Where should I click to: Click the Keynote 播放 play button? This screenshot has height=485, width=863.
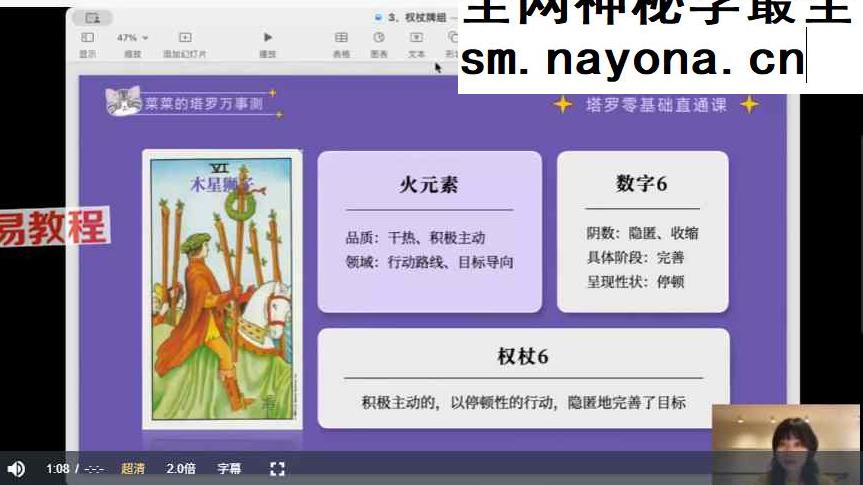267,37
